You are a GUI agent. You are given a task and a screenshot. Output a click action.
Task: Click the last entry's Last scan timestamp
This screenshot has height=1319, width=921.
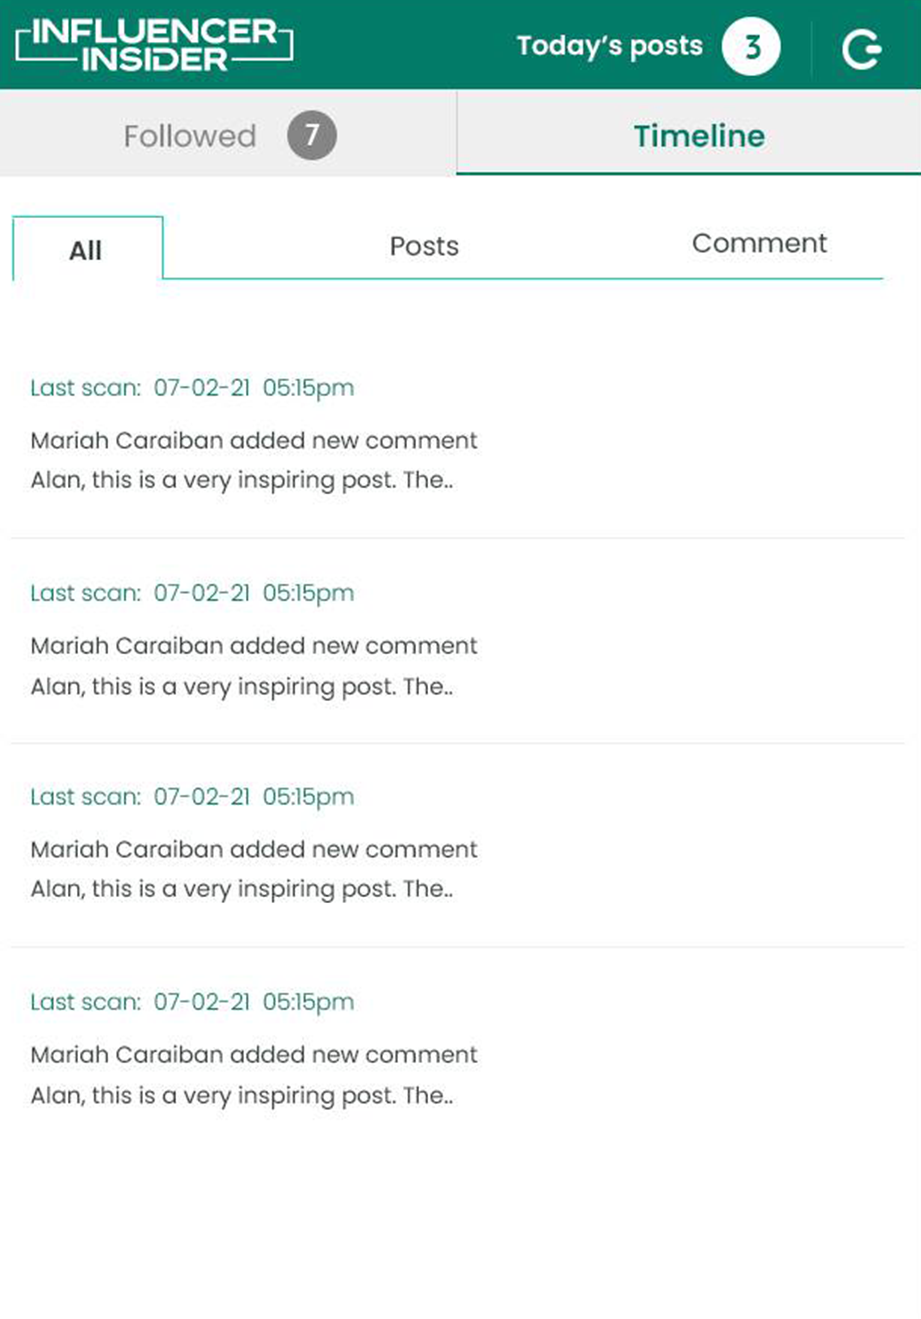point(192,1002)
